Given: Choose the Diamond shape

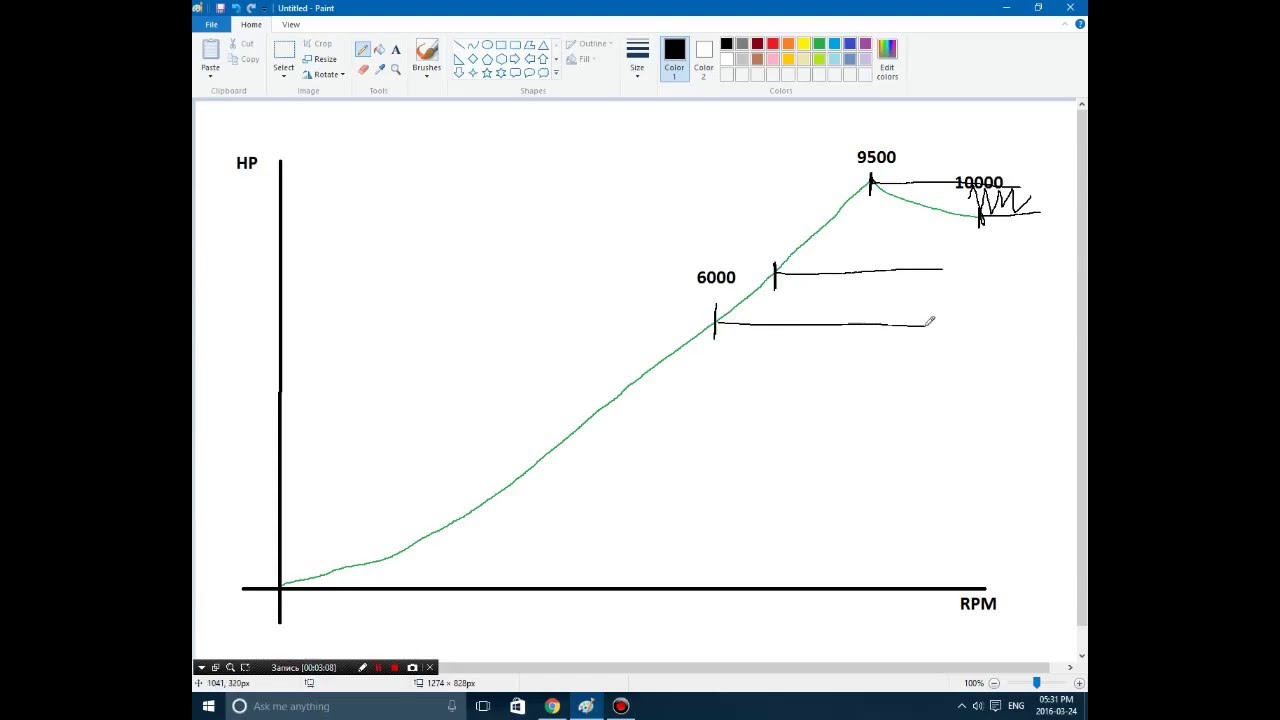Looking at the screenshot, I should (x=473, y=59).
